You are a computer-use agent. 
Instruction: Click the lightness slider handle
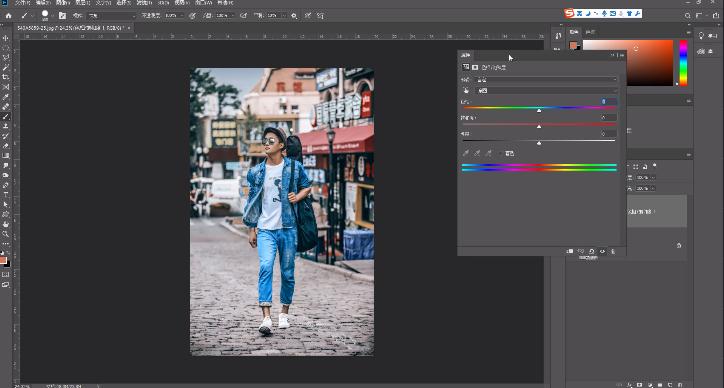pos(539,143)
